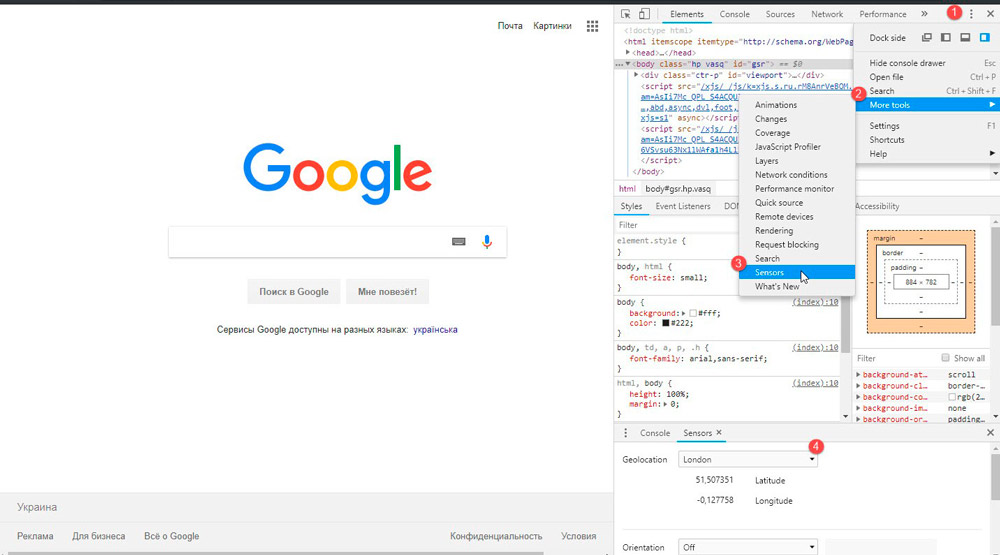Click the Поиск в Google button

294,292
